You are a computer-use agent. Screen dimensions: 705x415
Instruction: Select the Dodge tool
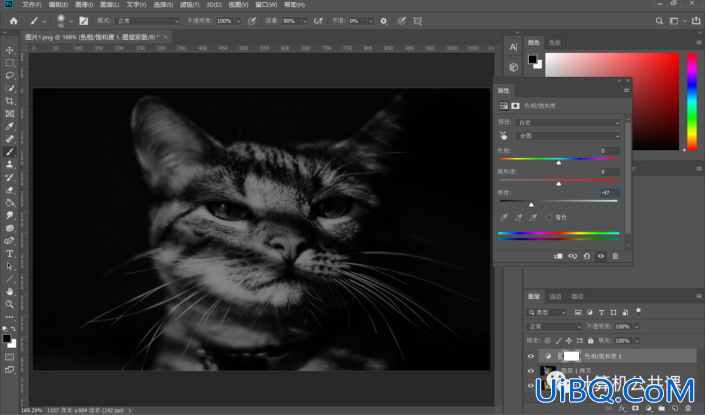click(x=9, y=228)
